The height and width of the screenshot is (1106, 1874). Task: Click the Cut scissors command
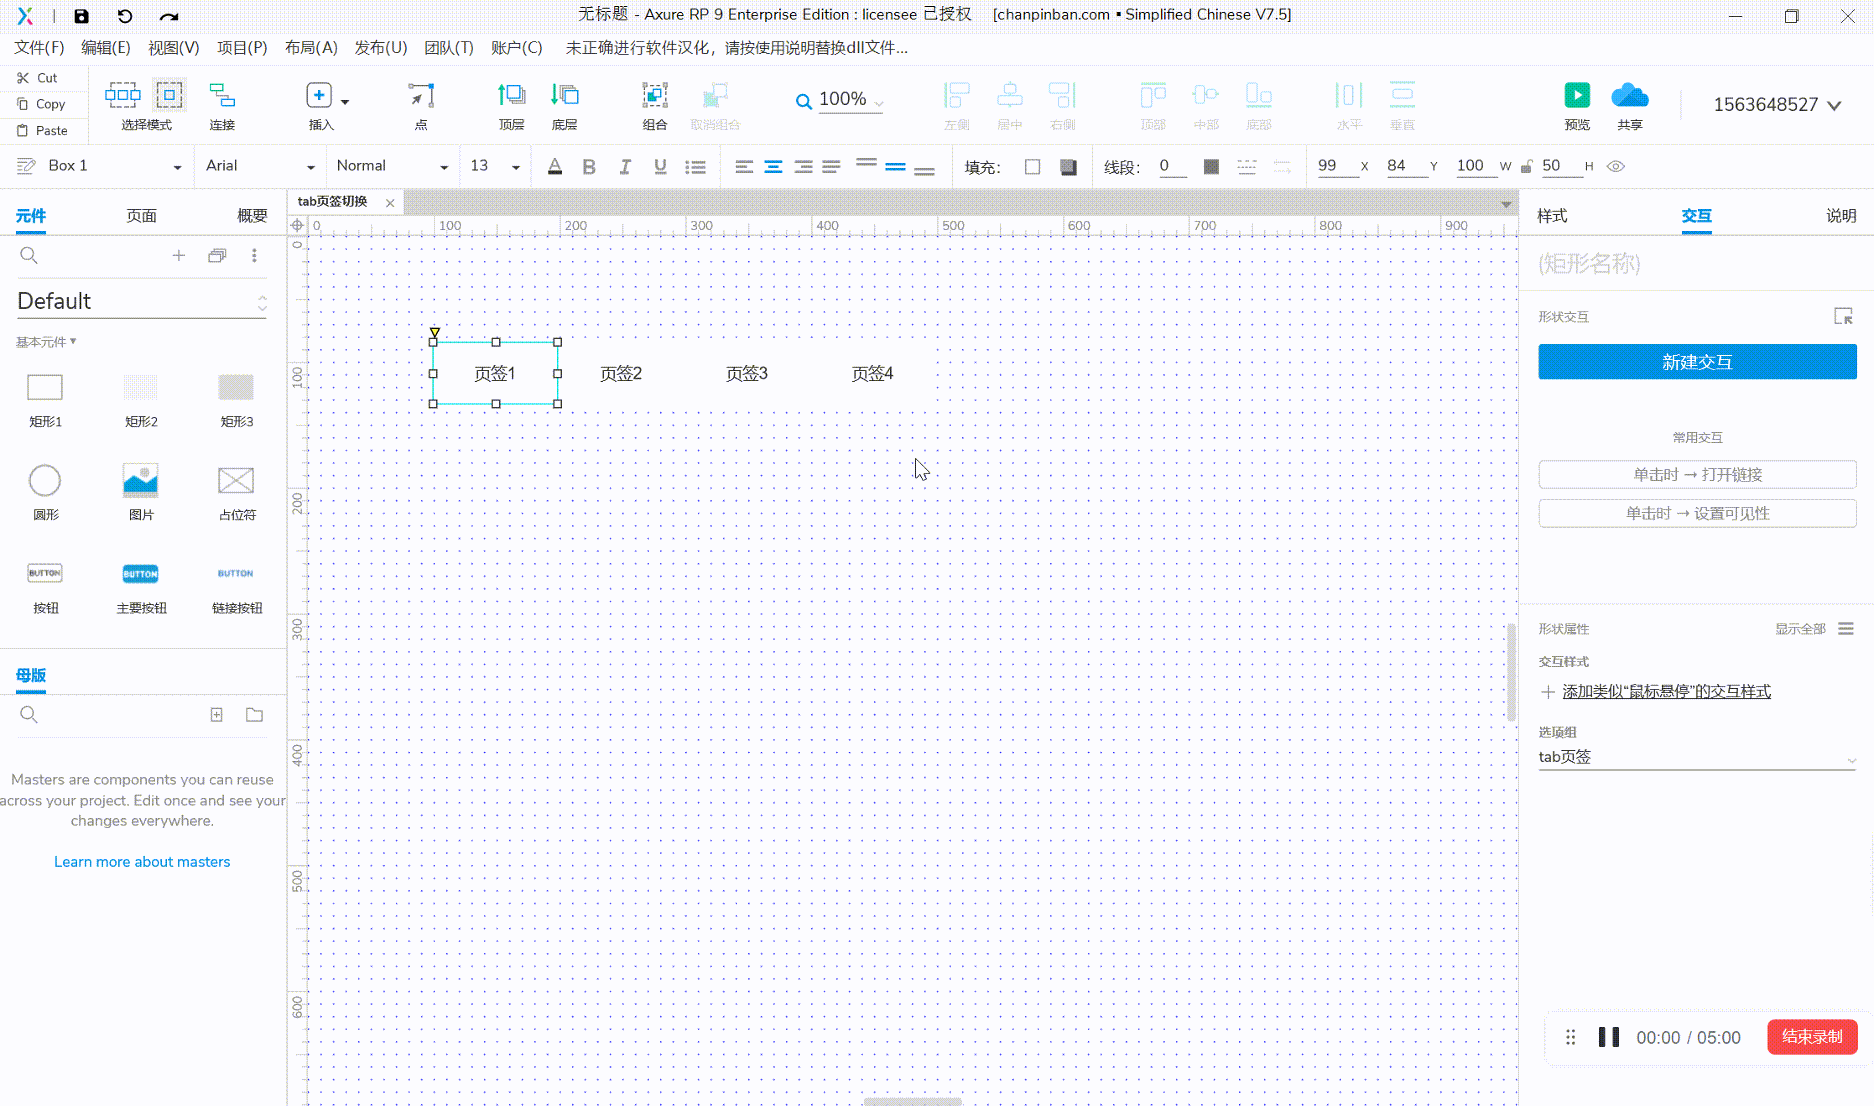(x=38, y=77)
